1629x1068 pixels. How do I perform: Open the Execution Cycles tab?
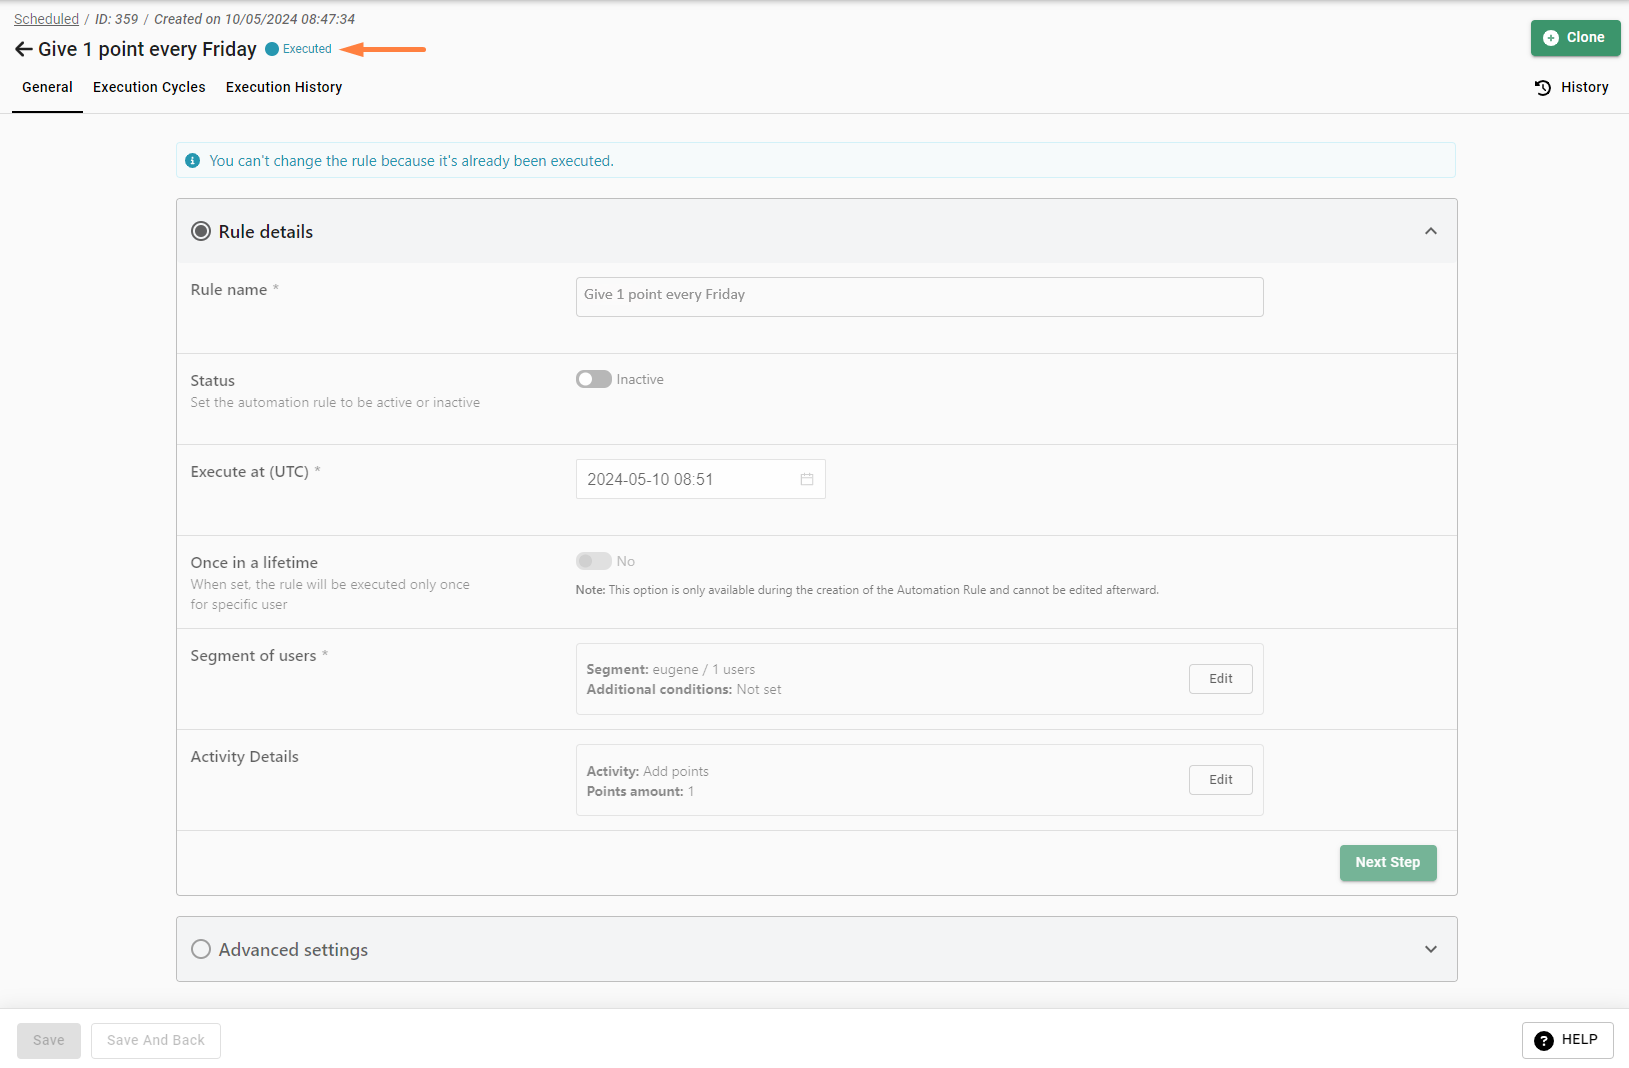149,87
